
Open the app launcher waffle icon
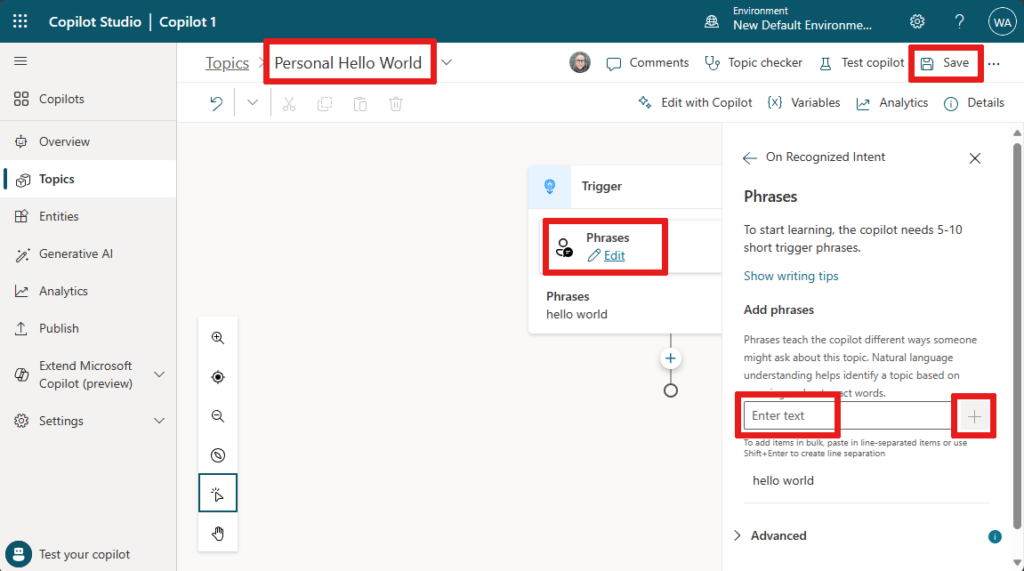20,22
